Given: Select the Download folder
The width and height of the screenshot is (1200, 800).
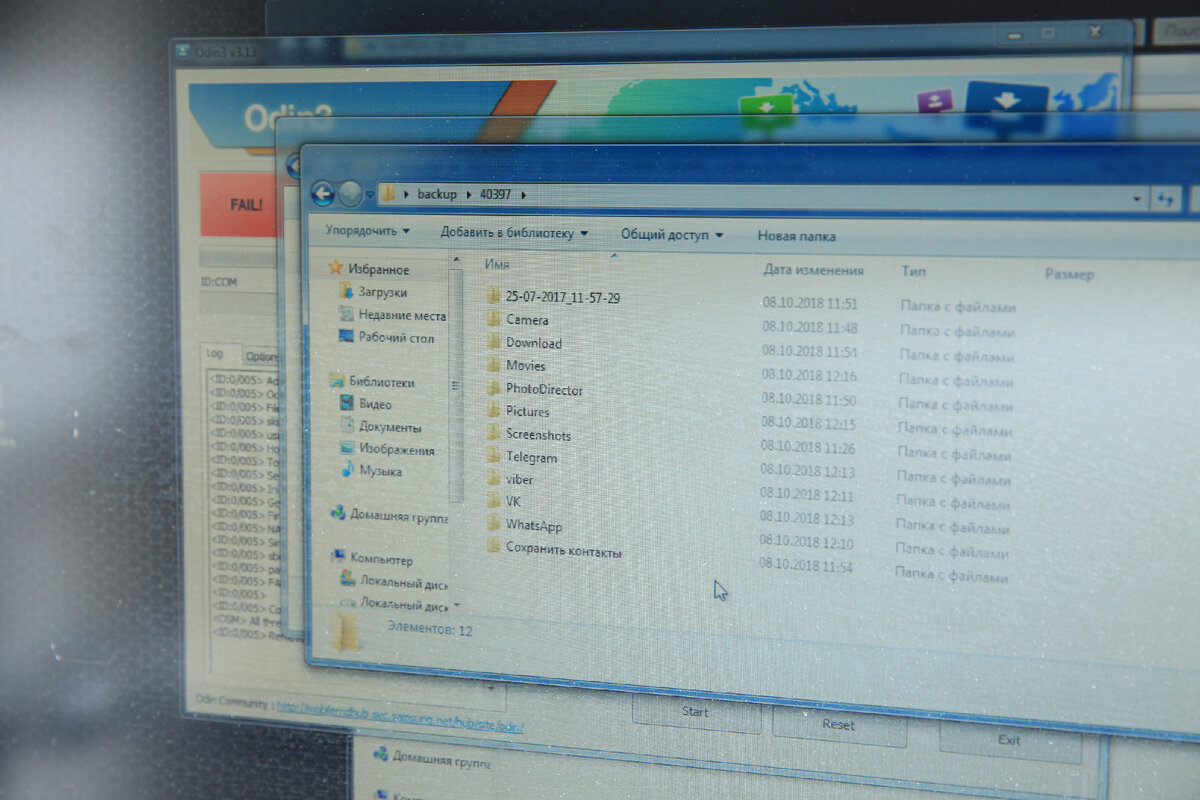Looking at the screenshot, I should 524,343.
